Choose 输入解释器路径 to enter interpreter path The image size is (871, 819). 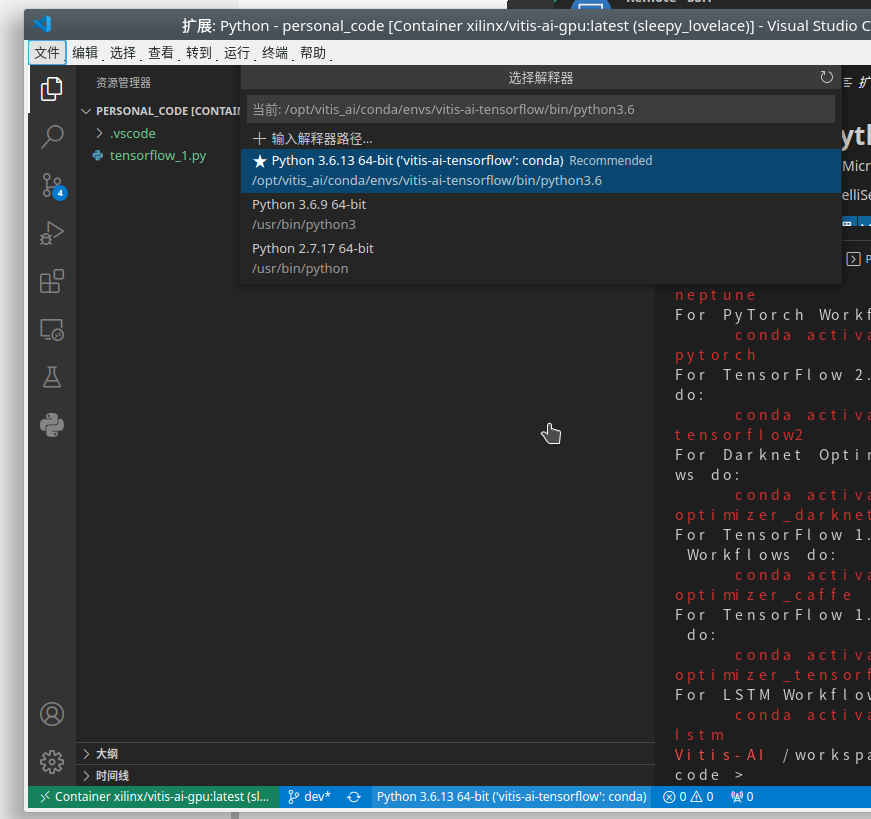(x=541, y=138)
